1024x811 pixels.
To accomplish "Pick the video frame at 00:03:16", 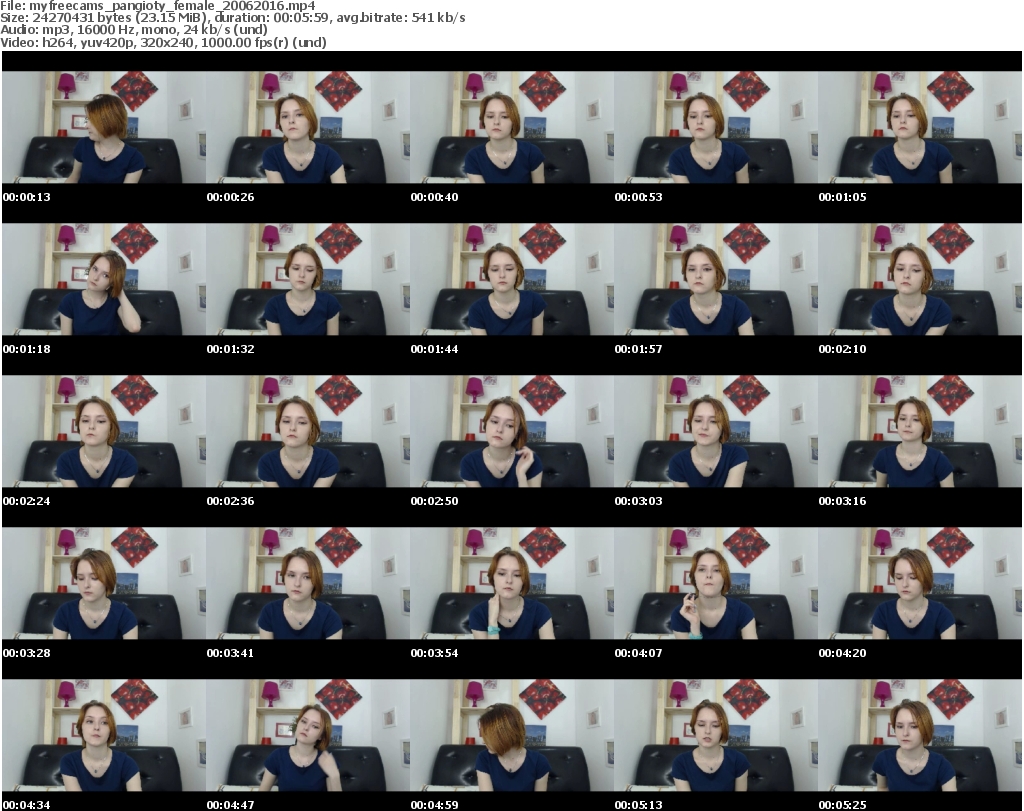I will click(x=920, y=432).
